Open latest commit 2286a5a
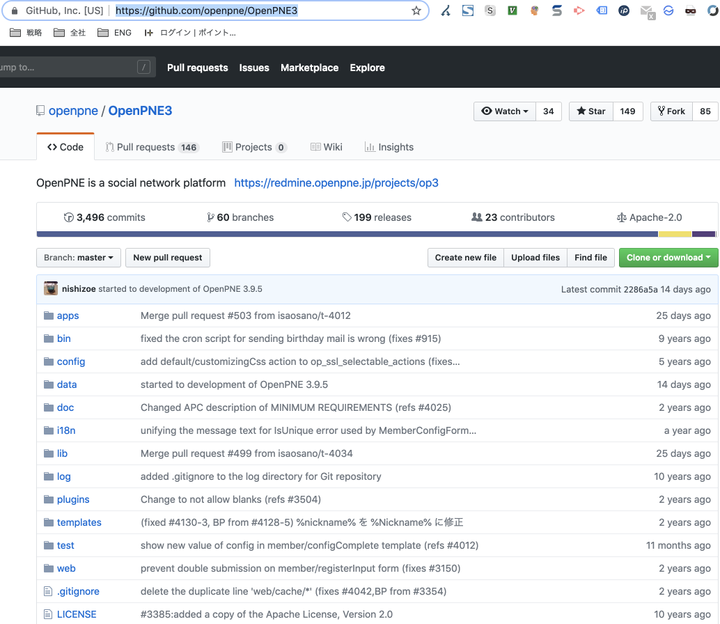 tap(640, 289)
